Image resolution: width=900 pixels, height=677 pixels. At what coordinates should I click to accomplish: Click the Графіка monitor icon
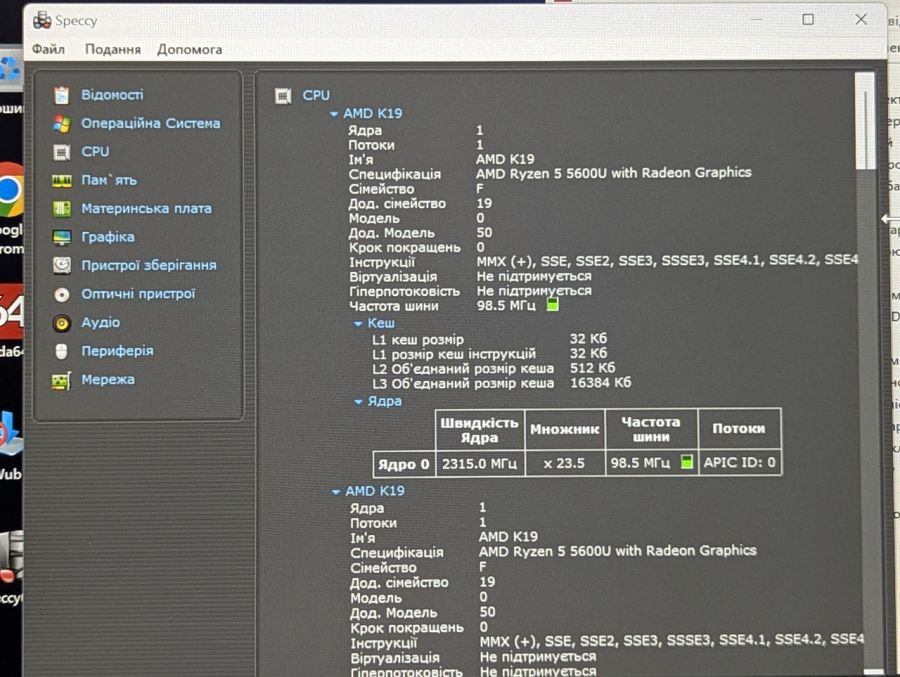(x=61, y=237)
